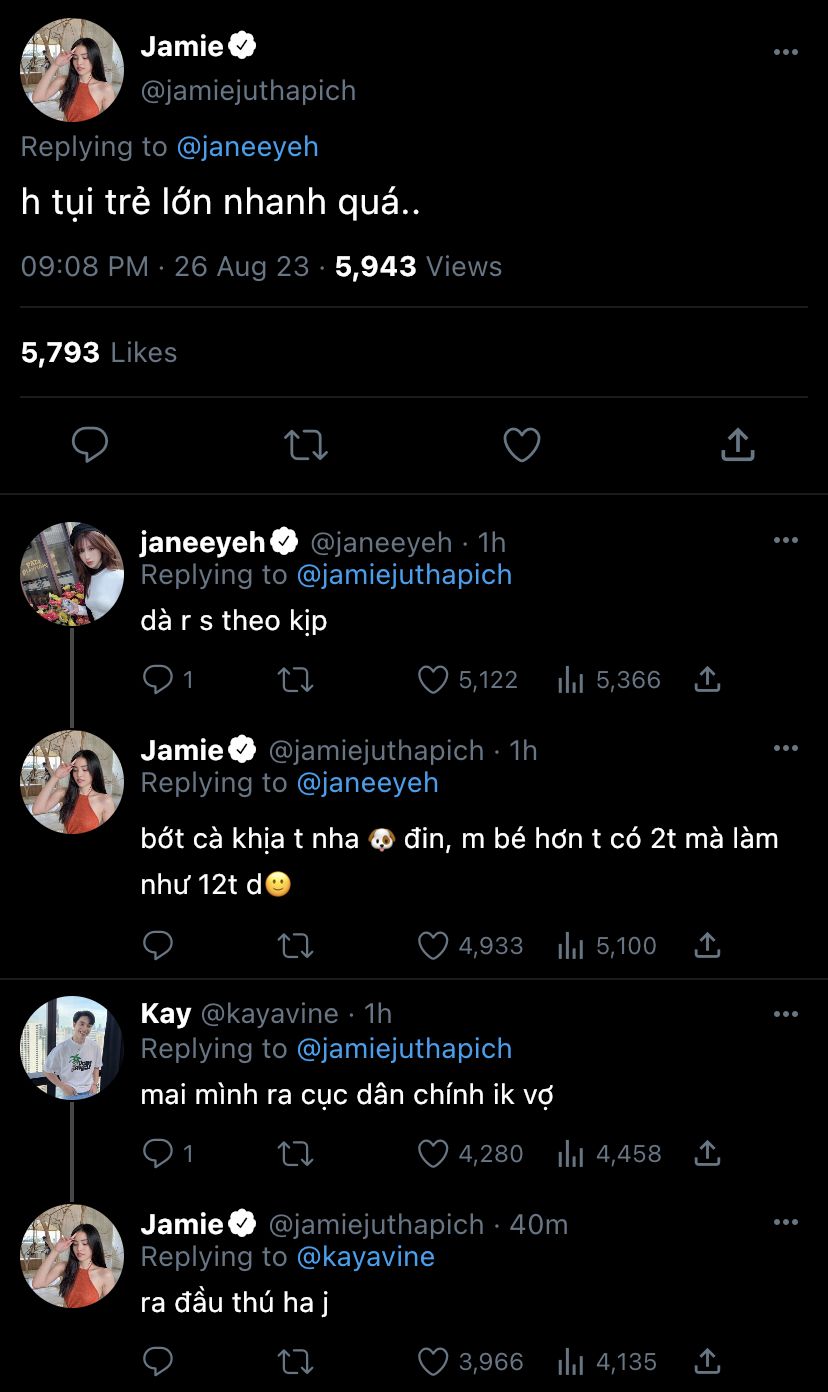
Task: Like the main tweet 'h tụi trẻ lớn nhanh quá'
Action: tap(521, 445)
